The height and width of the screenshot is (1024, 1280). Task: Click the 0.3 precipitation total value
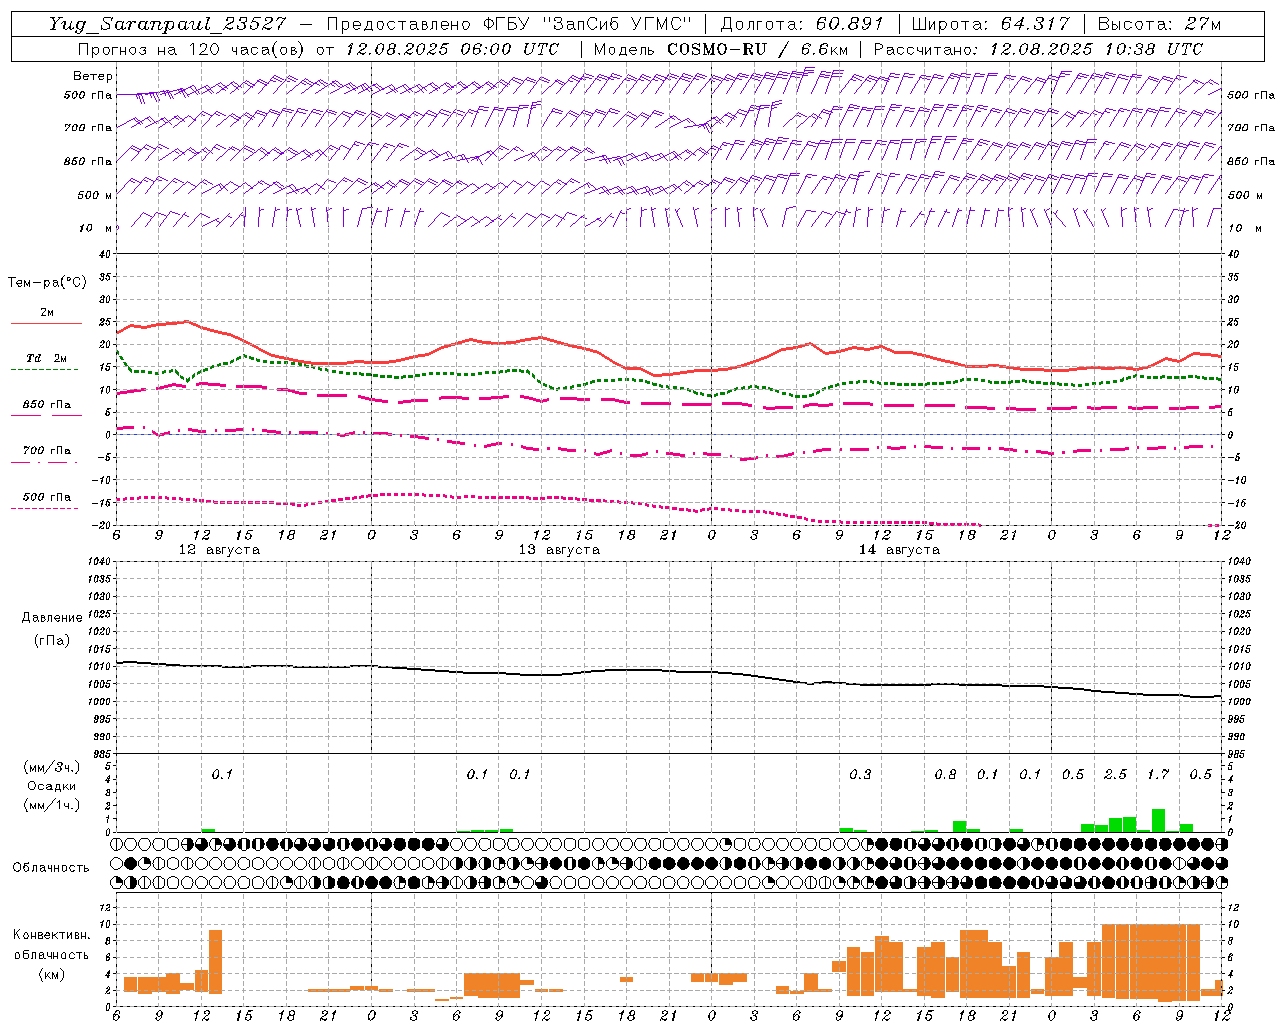[x=860, y=775]
